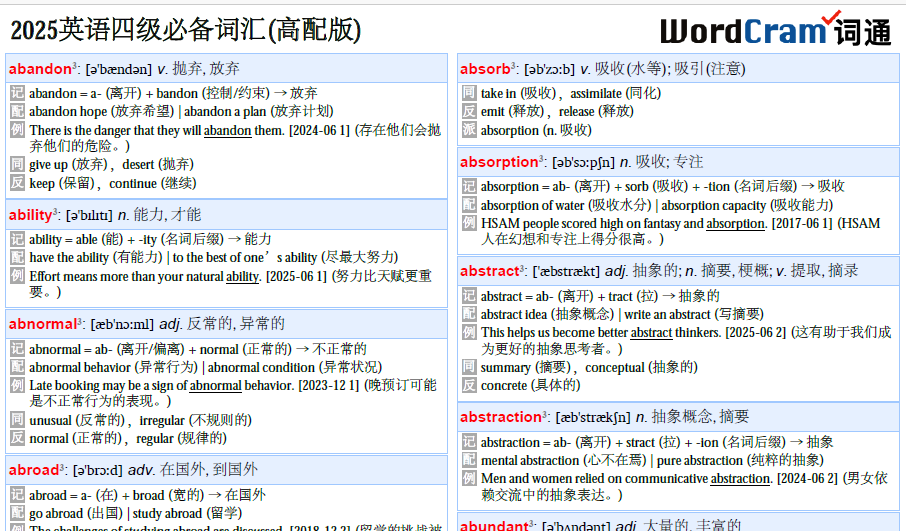Click underlined "abandon" in the example sentence
The image size is (906, 531).
pos(227,130)
